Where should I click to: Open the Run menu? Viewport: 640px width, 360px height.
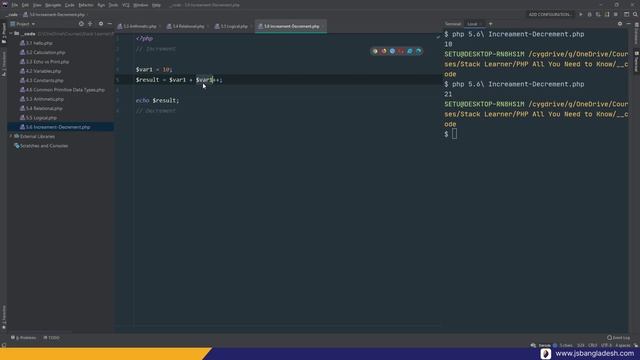pyautogui.click(x=101, y=5)
